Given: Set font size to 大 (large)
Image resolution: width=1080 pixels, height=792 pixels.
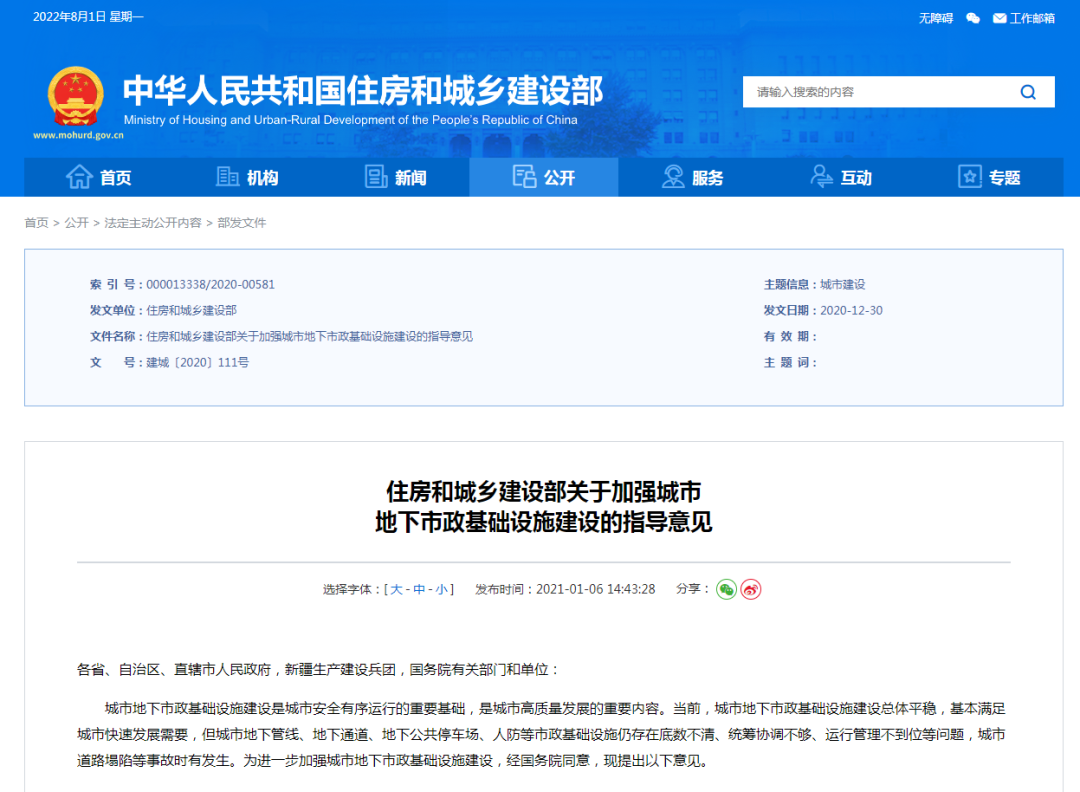Looking at the screenshot, I should [396, 589].
